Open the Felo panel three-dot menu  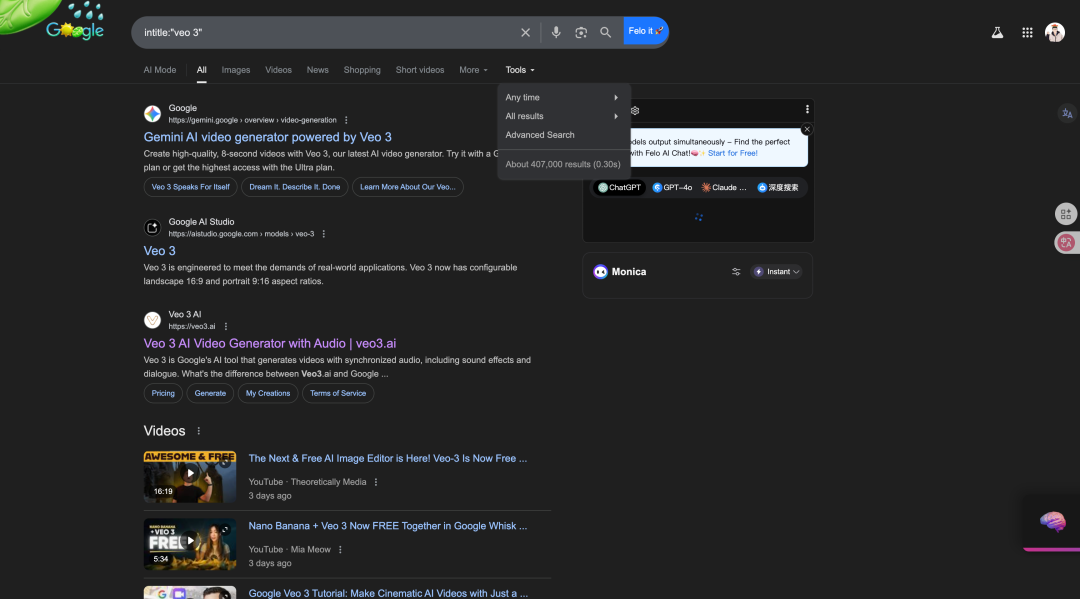[807, 109]
